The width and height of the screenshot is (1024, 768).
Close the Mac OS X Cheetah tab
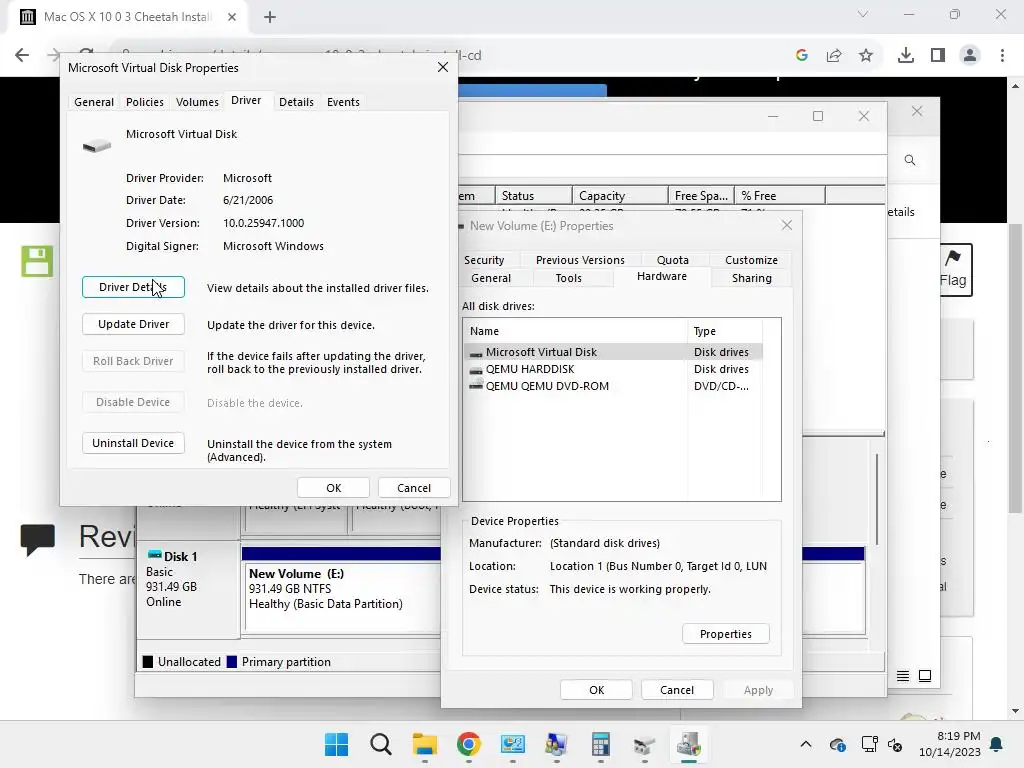coord(232,17)
